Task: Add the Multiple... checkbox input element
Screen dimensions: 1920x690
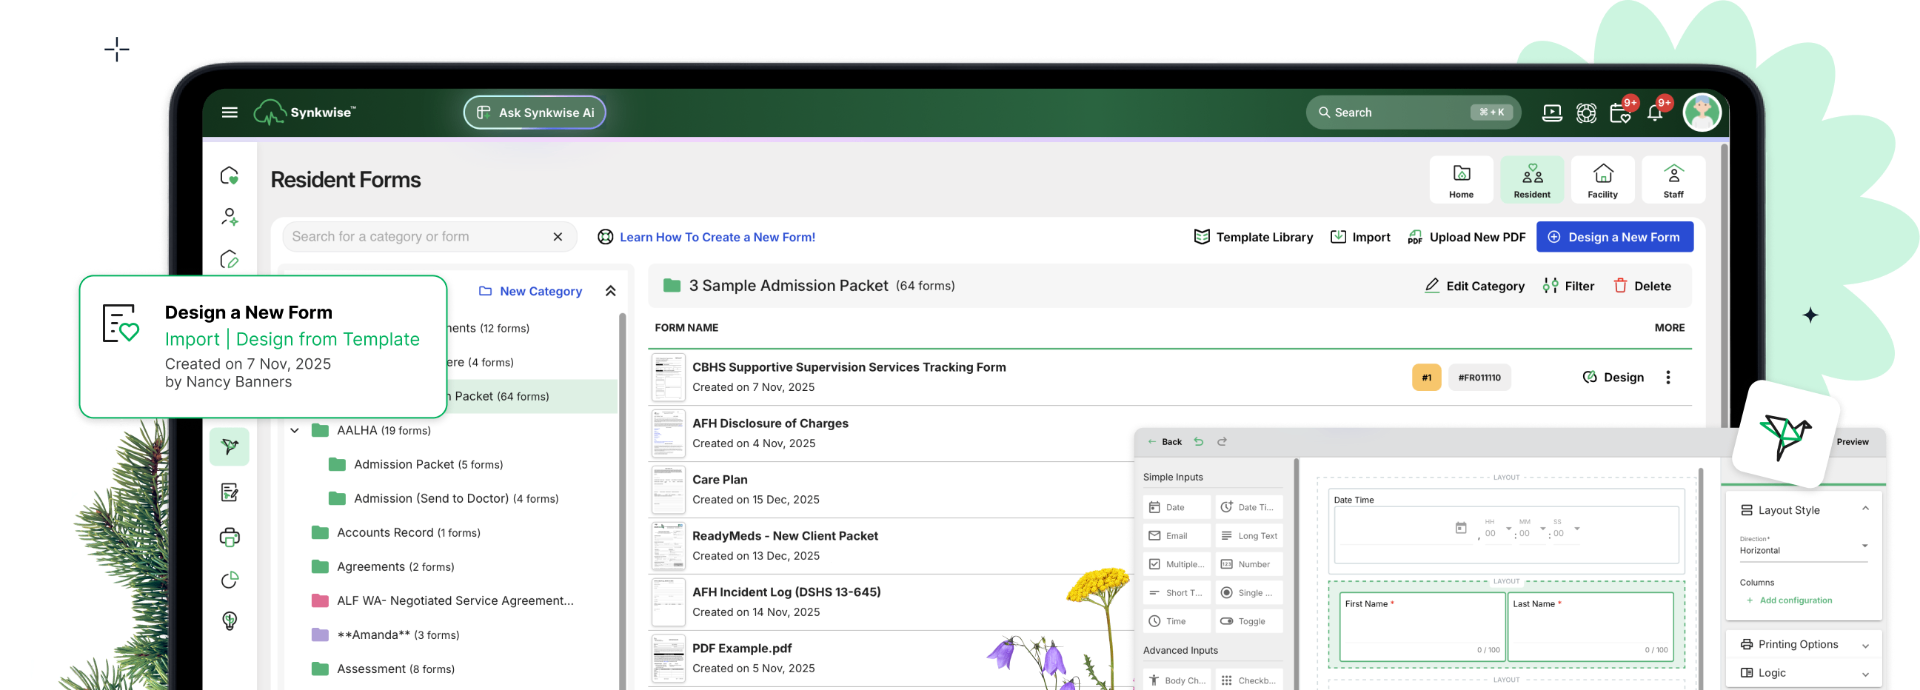Action: coord(1176,564)
